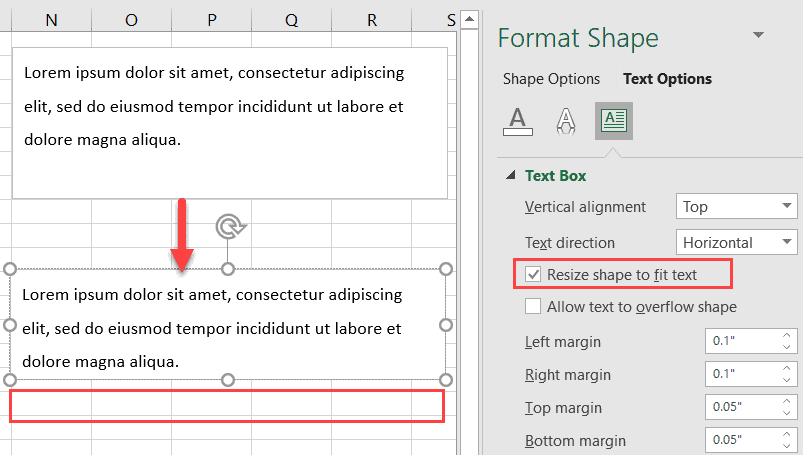Image resolution: width=803 pixels, height=455 pixels.
Task: Select the Text Effects icon
Action: tap(566, 120)
